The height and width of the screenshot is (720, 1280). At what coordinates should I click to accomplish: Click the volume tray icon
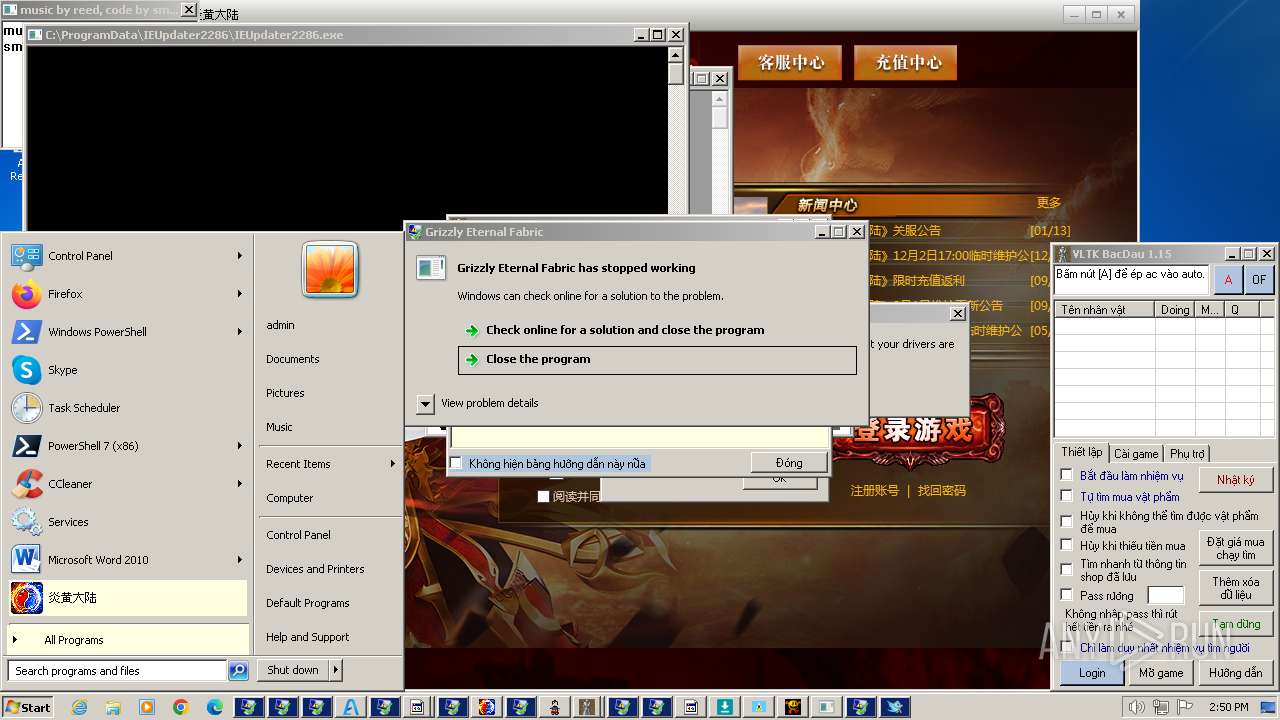pos(1137,708)
